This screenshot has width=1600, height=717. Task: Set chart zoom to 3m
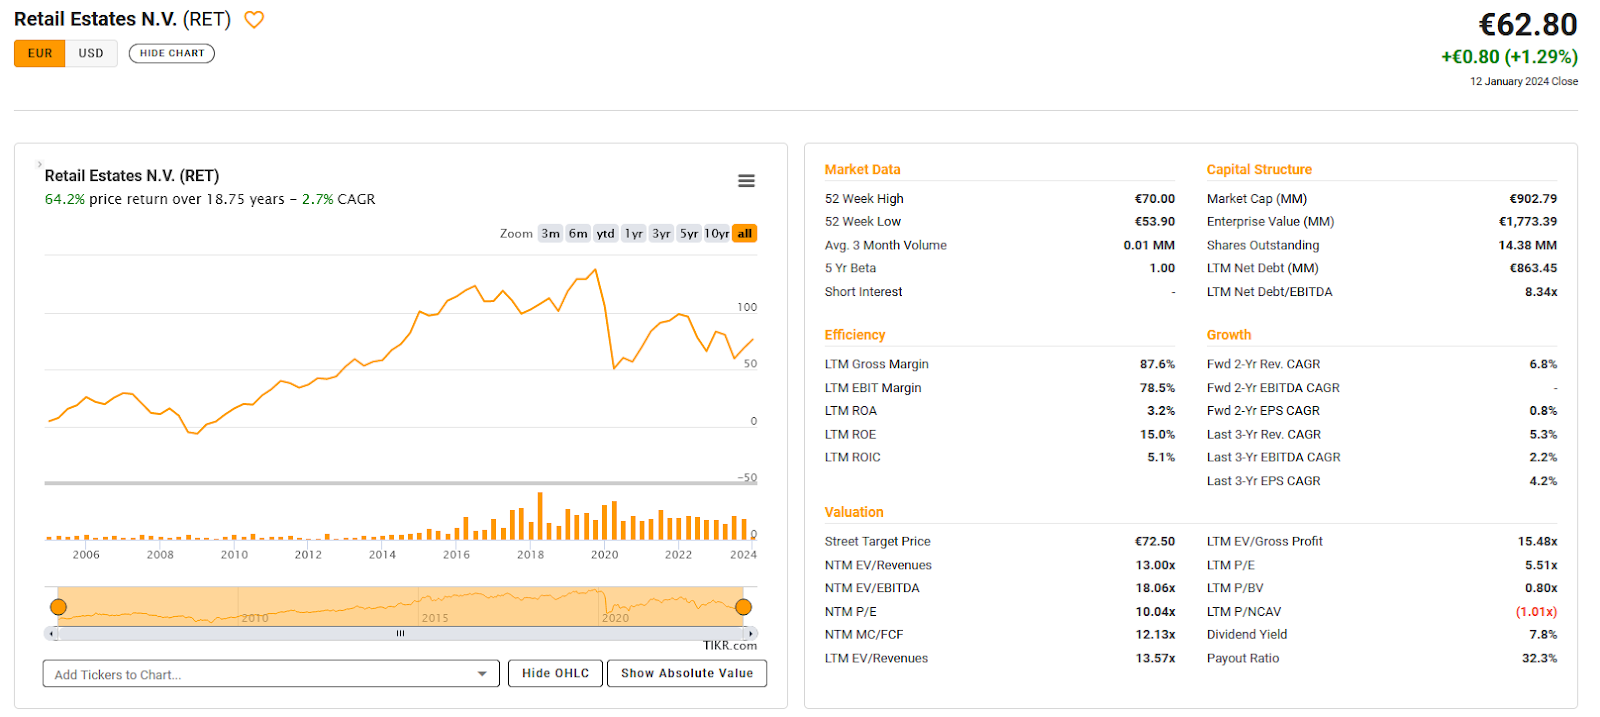point(550,233)
